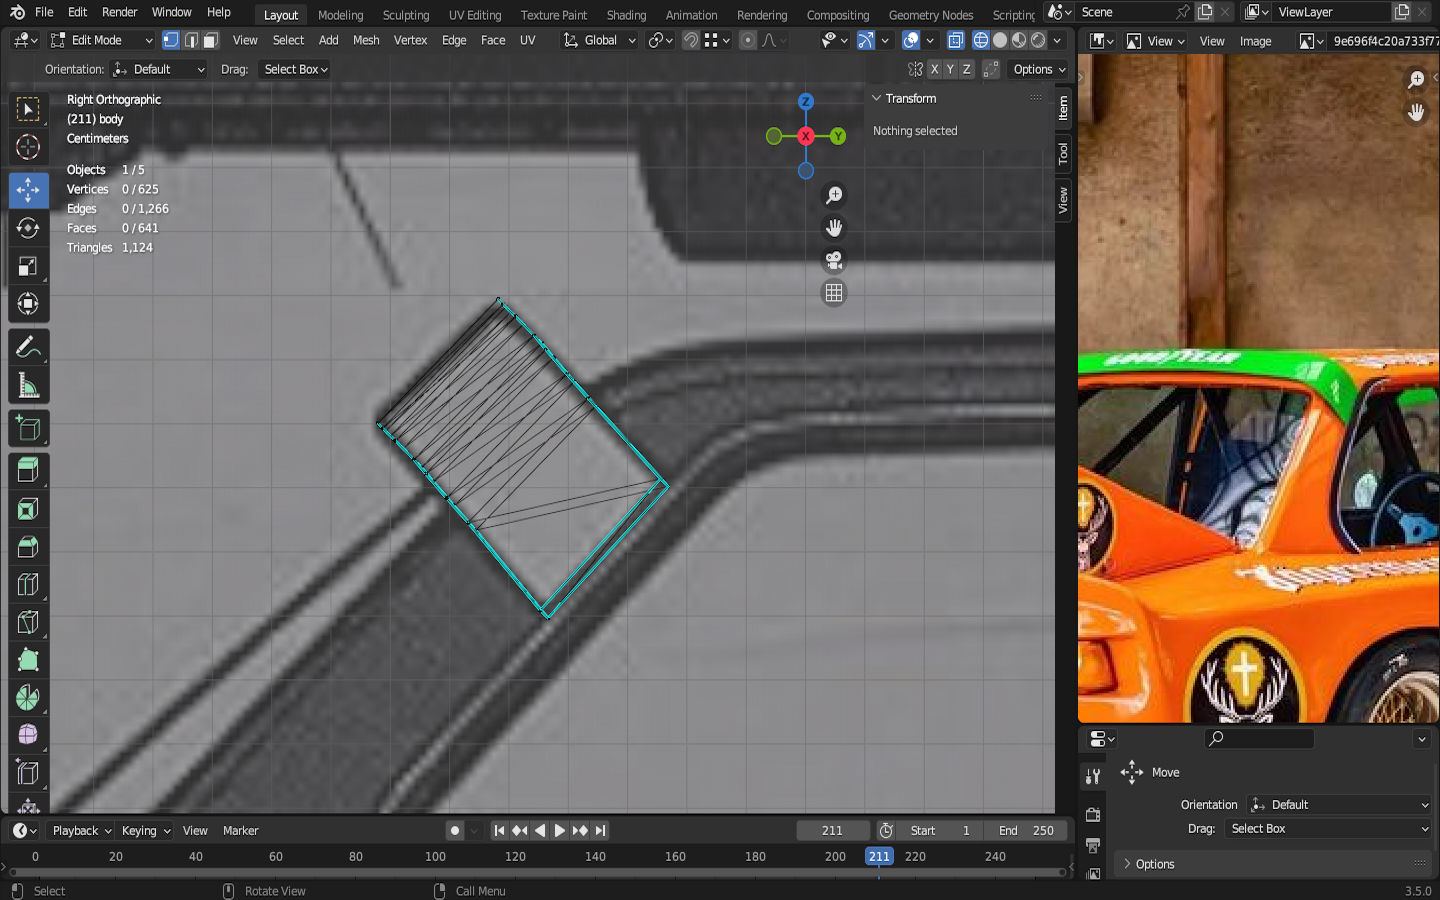The width and height of the screenshot is (1440, 900).
Task: Switch perspective/orthographic with the grid gizmo
Action: [834, 293]
